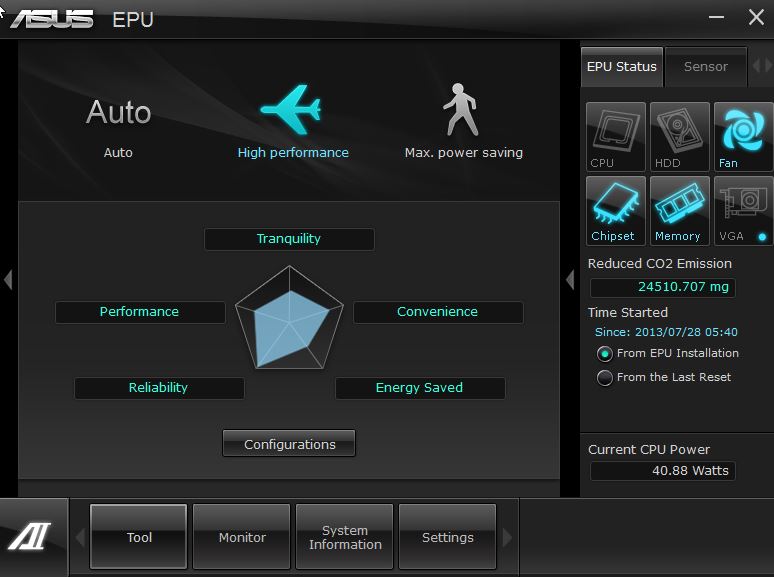Click the Reduced CO2 Emission heading
Image resolution: width=774 pixels, height=577 pixels.
[659, 264]
